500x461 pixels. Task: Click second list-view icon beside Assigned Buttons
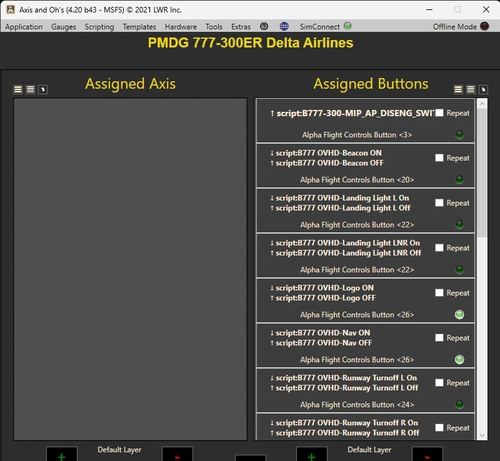(471, 89)
